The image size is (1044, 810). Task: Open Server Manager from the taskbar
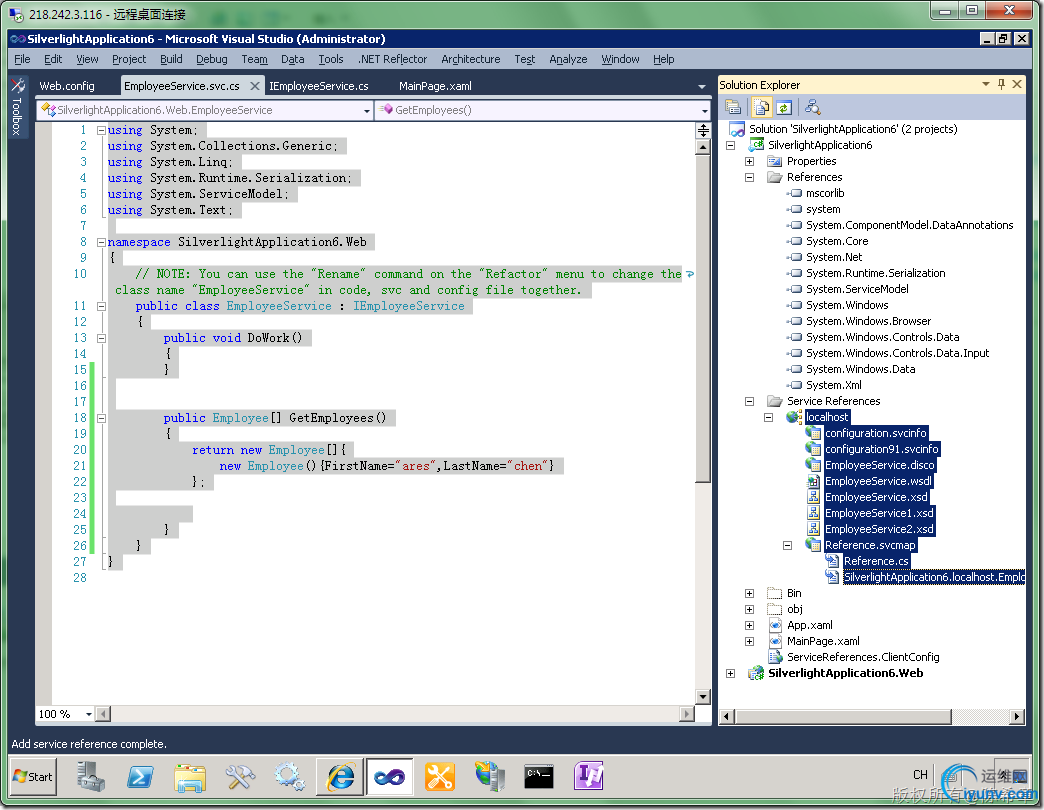pyautogui.click(x=91, y=777)
